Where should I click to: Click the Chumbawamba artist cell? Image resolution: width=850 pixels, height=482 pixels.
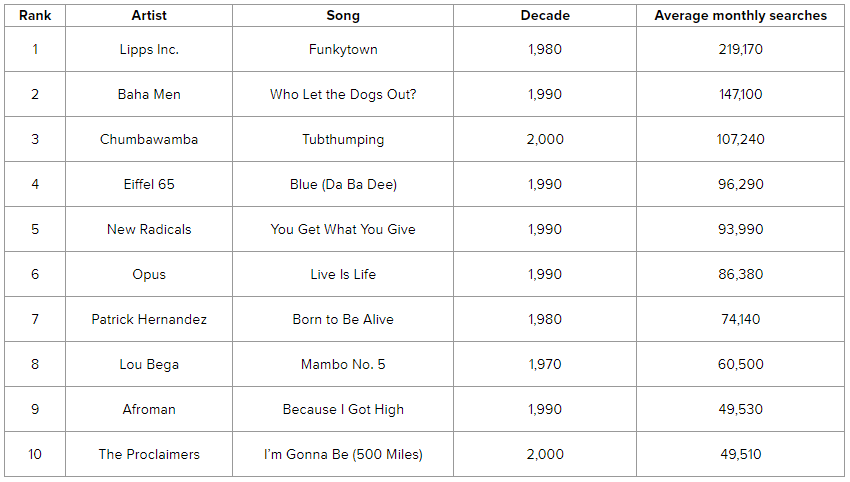point(149,139)
